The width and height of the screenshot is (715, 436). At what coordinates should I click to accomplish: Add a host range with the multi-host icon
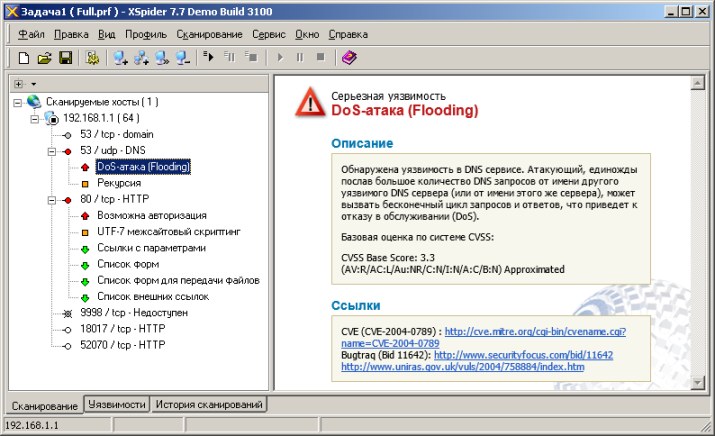click(x=141, y=58)
